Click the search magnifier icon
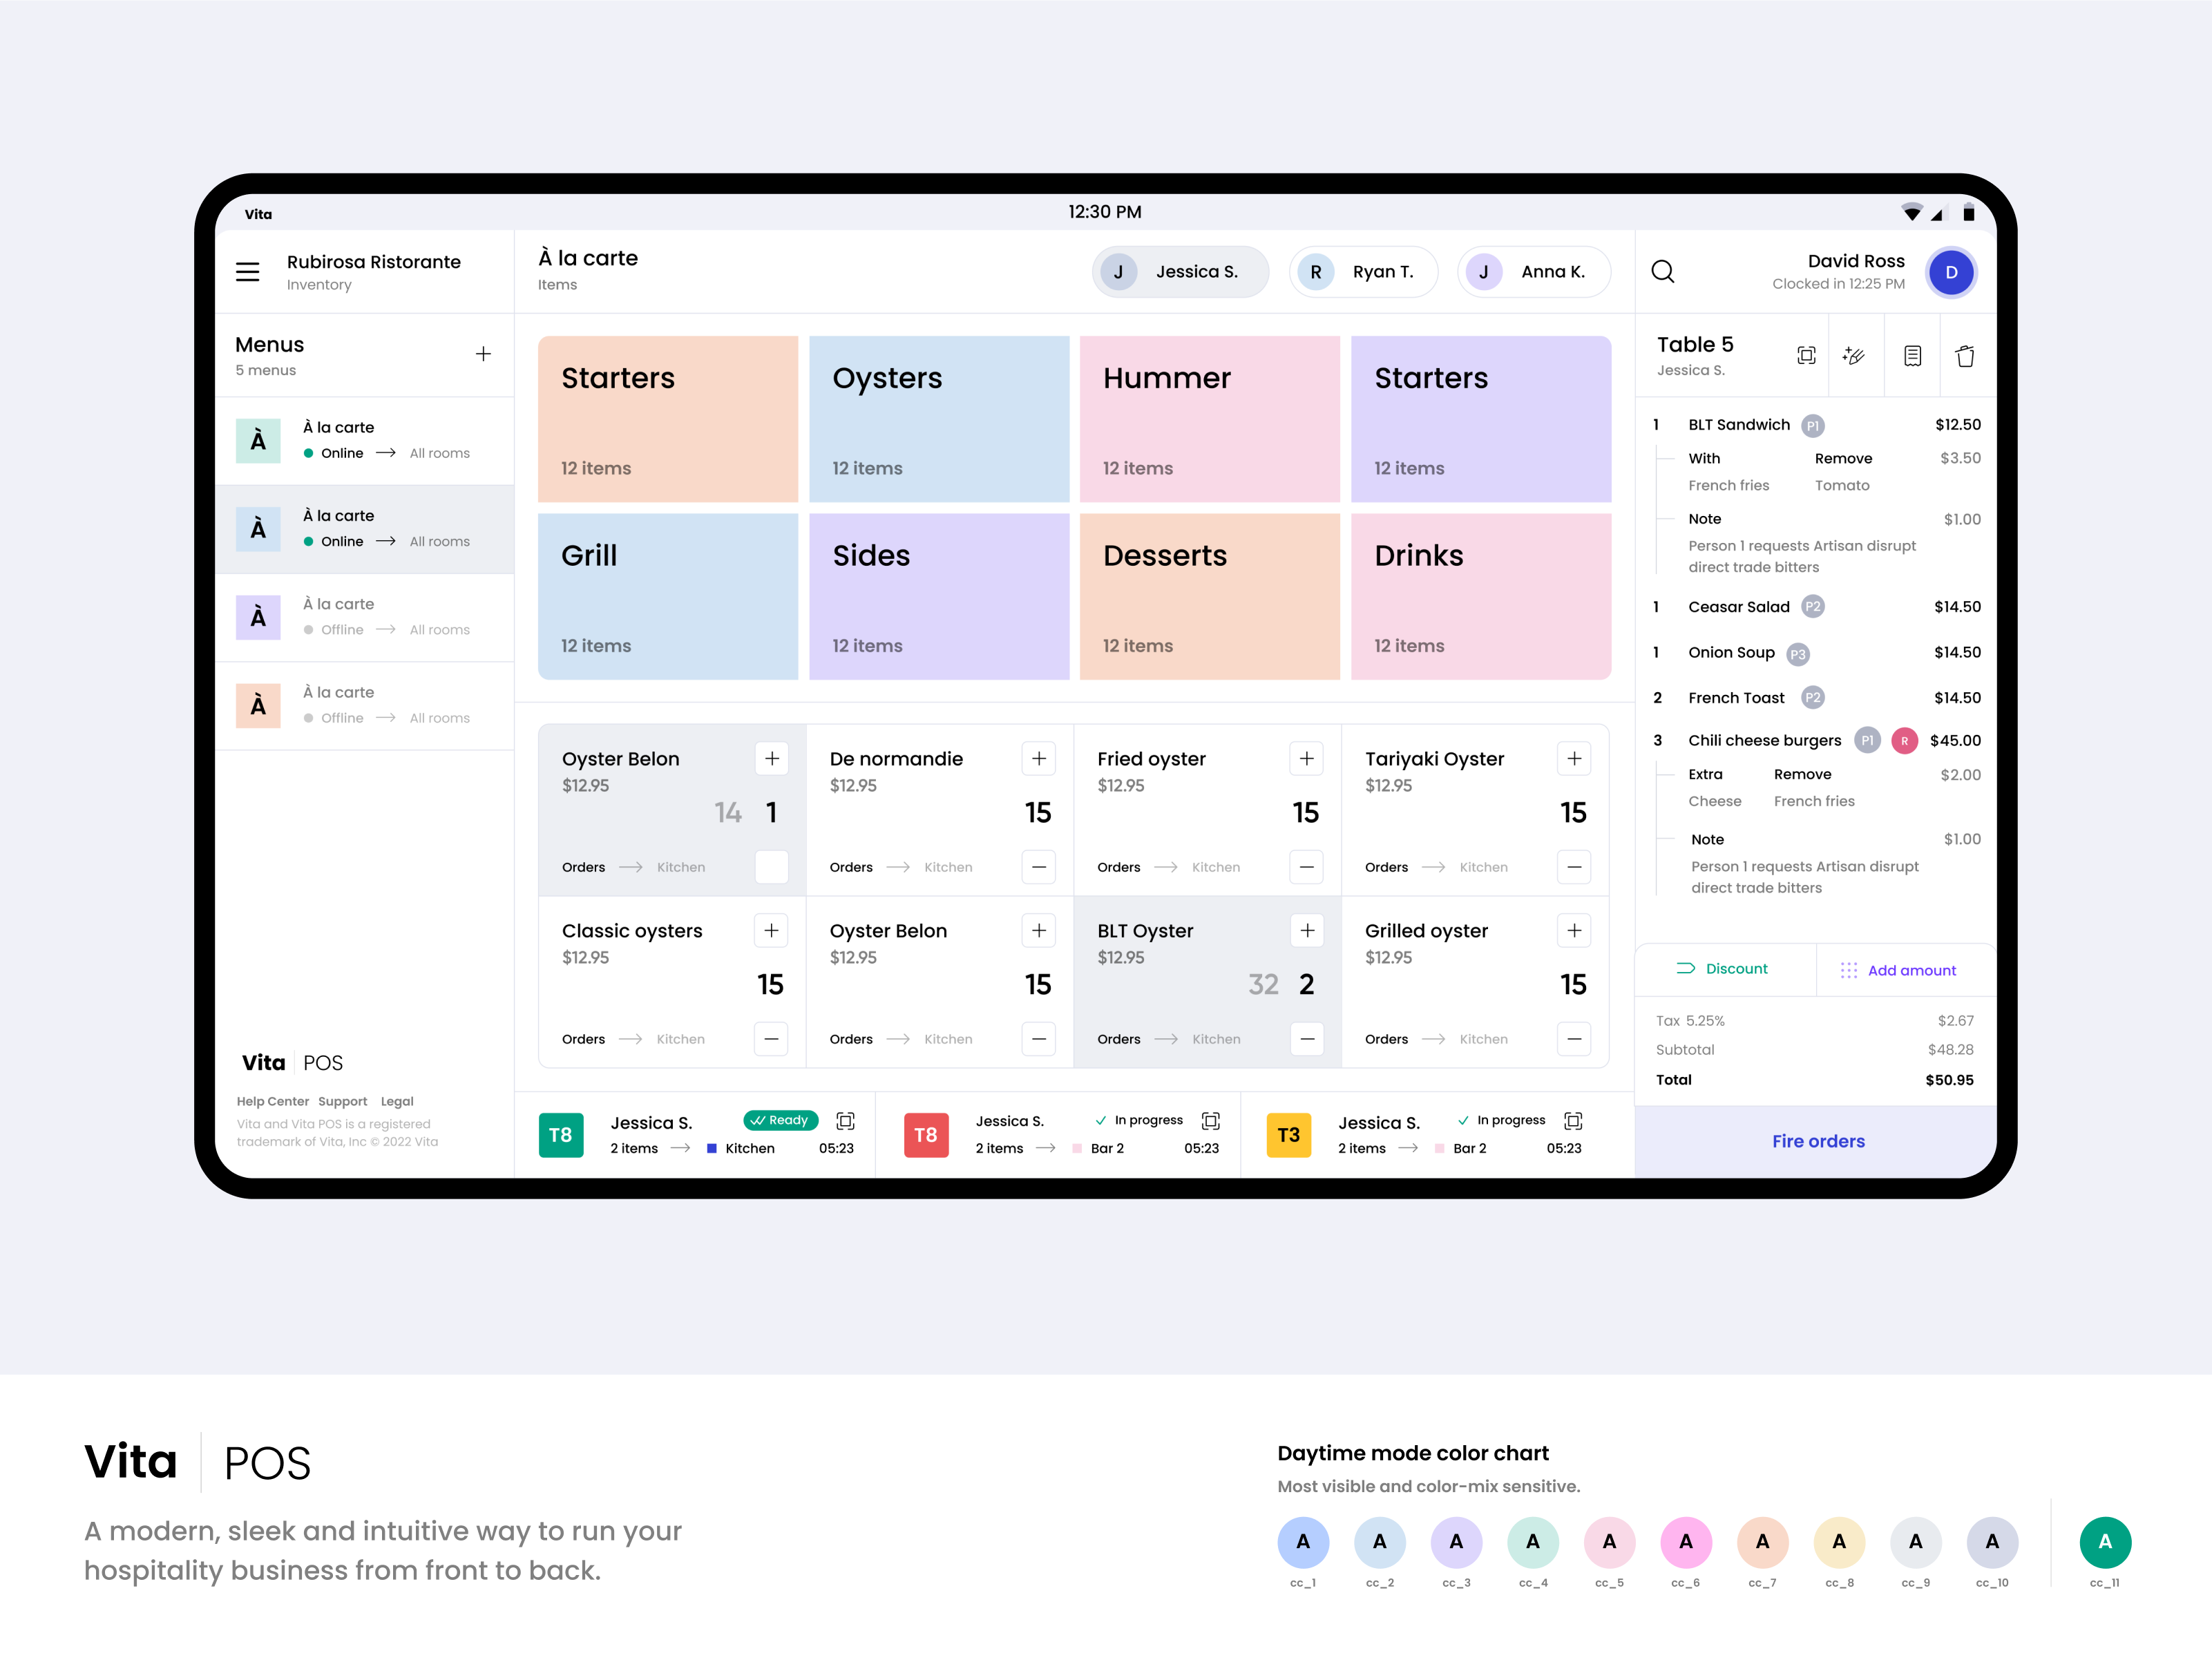 click(x=1662, y=272)
